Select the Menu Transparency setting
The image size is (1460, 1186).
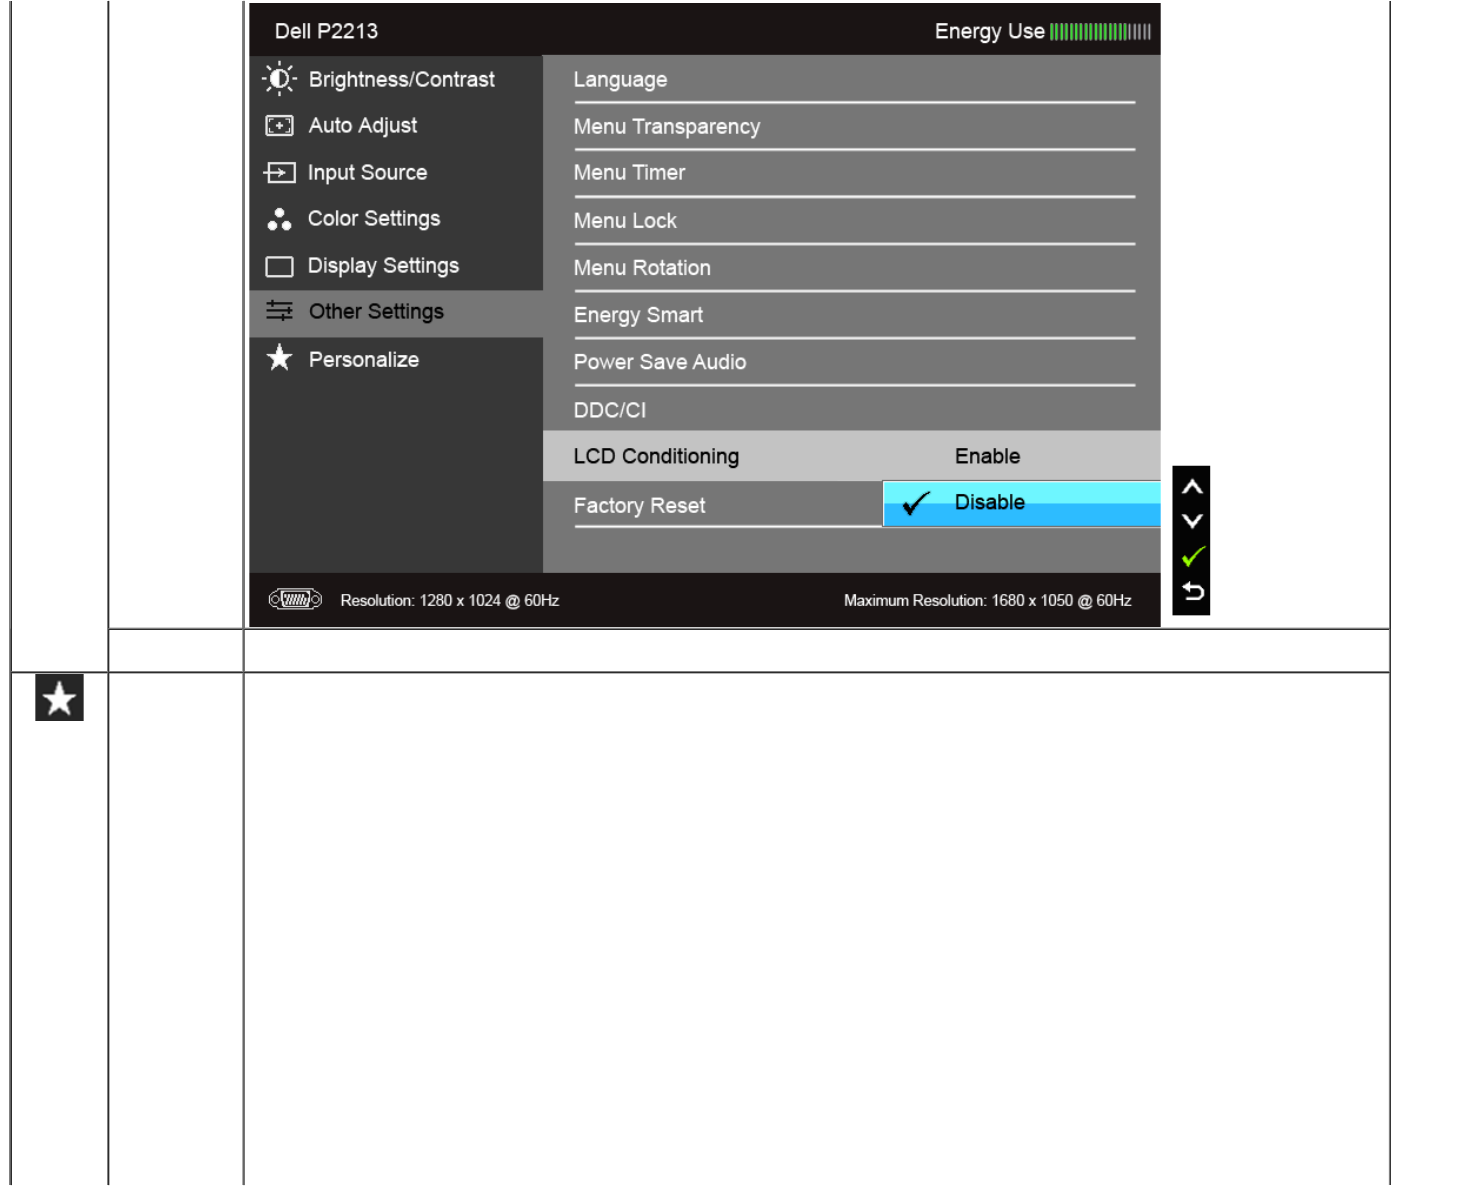click(x=854, y=127)
